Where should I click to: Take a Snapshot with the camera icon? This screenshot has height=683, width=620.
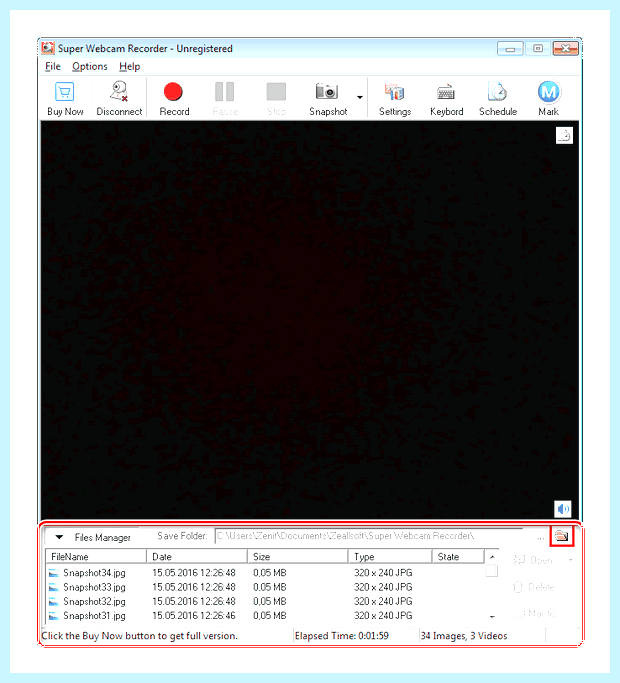point(327,91)
